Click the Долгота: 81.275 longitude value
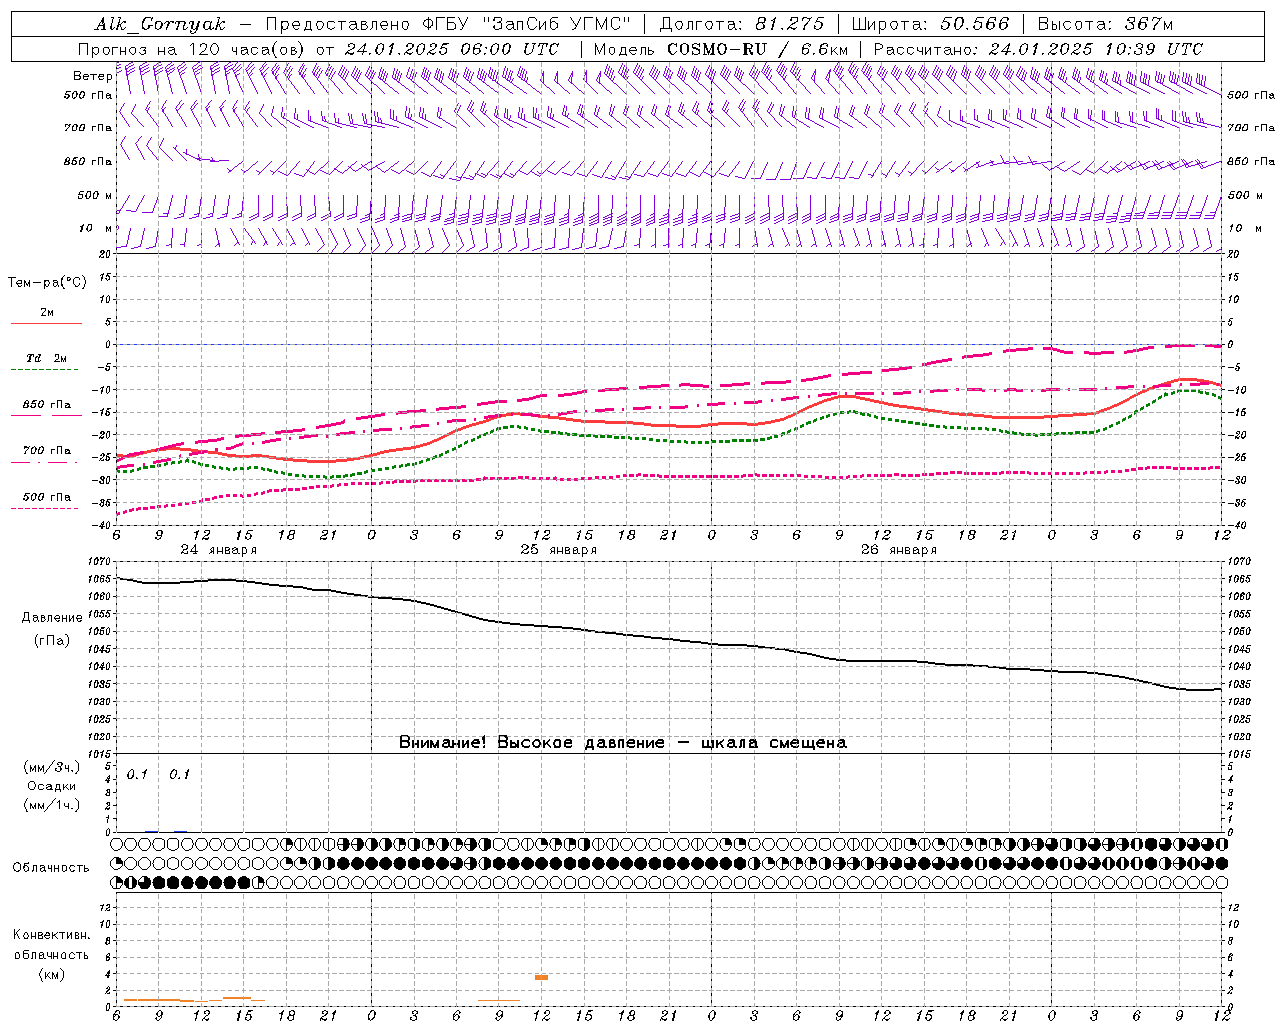The image size is (1280, 1024). (742, 24)
